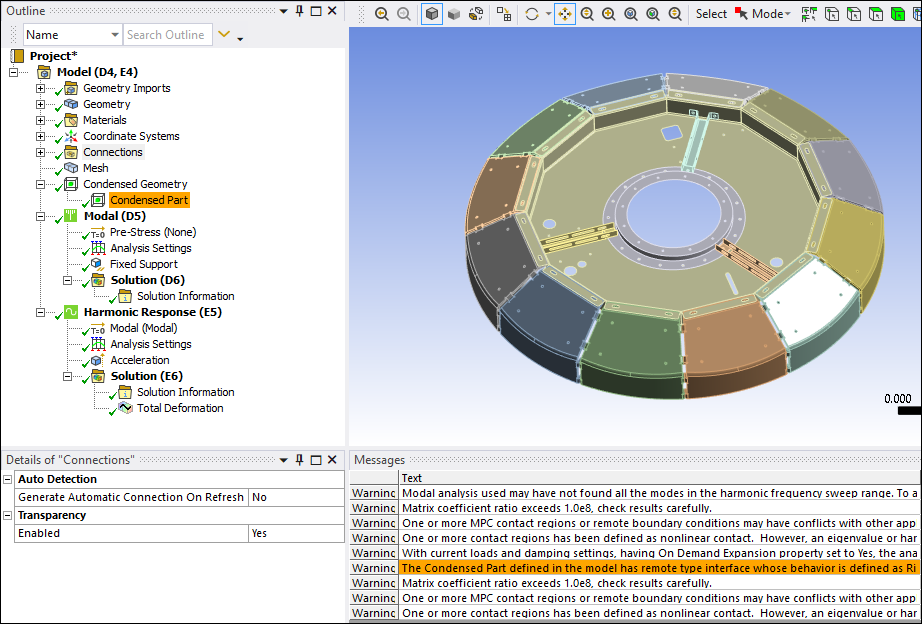The width and height of the screenshot is (922, 624).
Task: Click the Fixed Support item
Action: 143,265
